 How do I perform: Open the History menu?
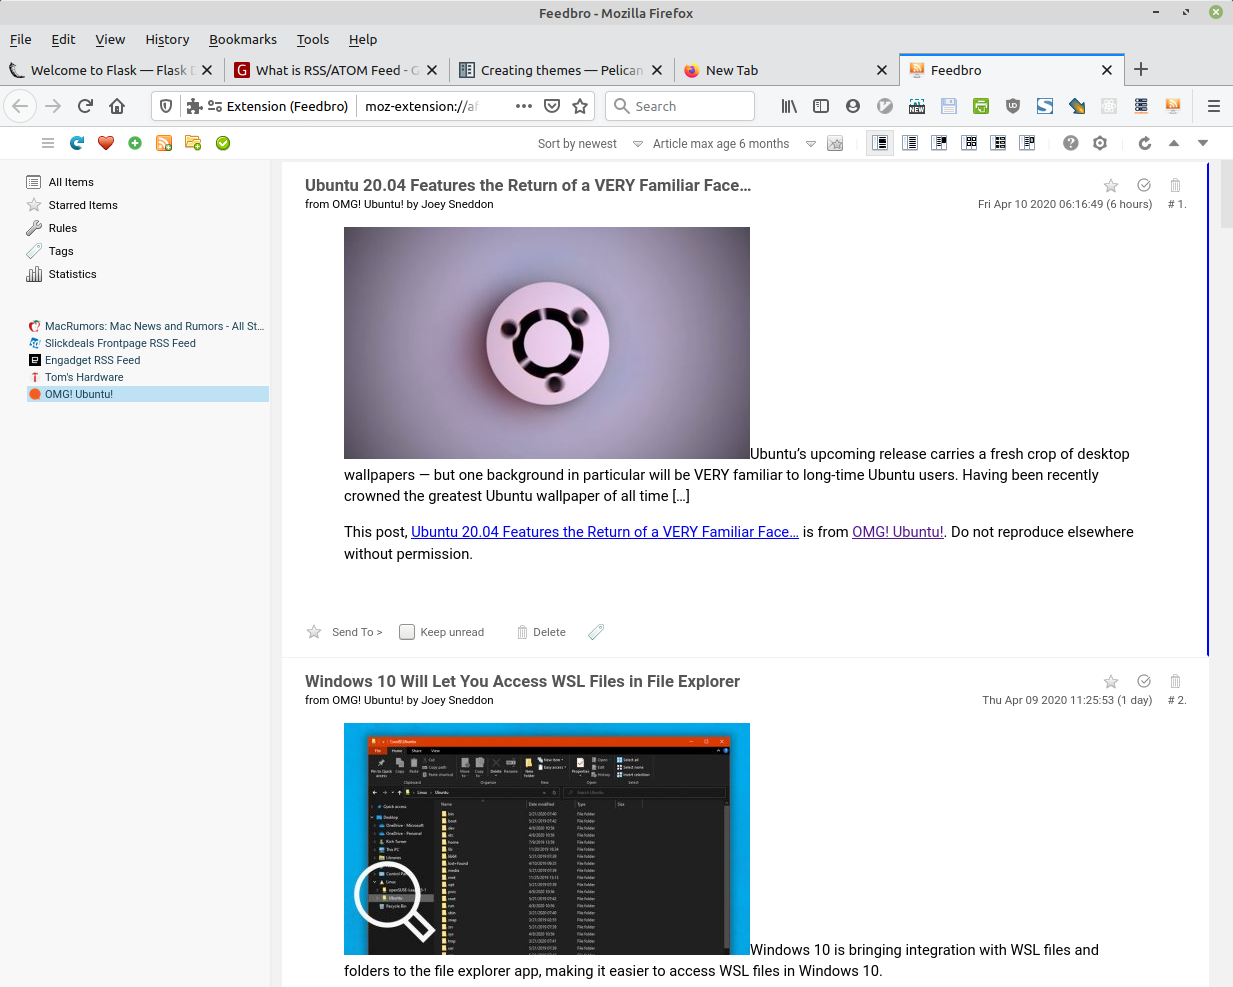click(167, 39)
